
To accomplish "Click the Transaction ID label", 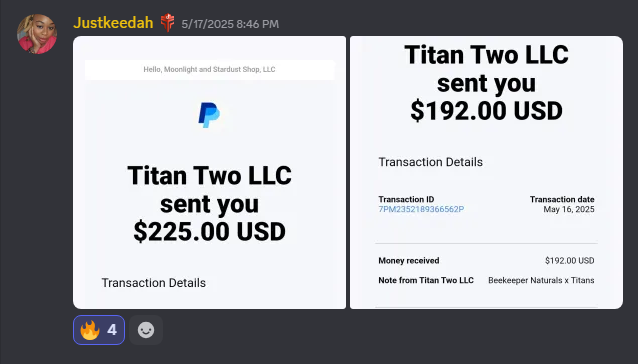I will [x=406, y=199].
